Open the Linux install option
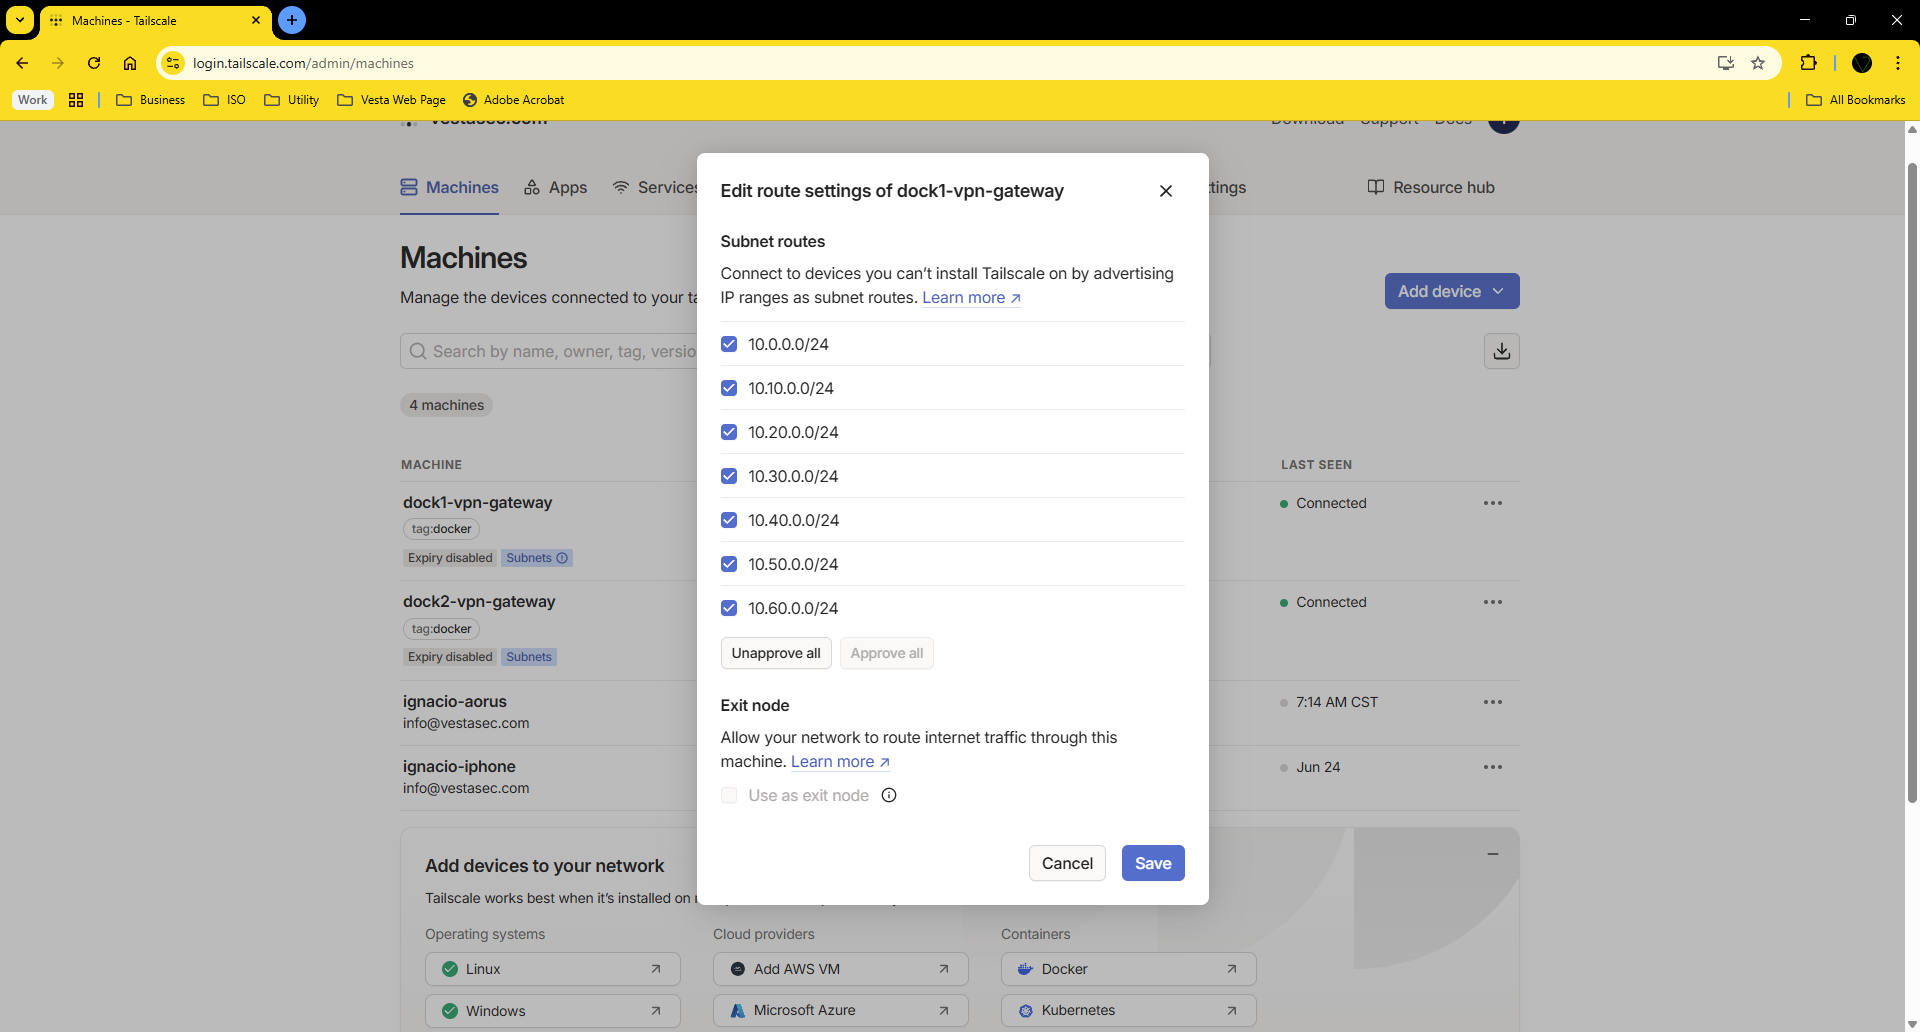Screen dimensions: 1920x1032 point(553,969)
